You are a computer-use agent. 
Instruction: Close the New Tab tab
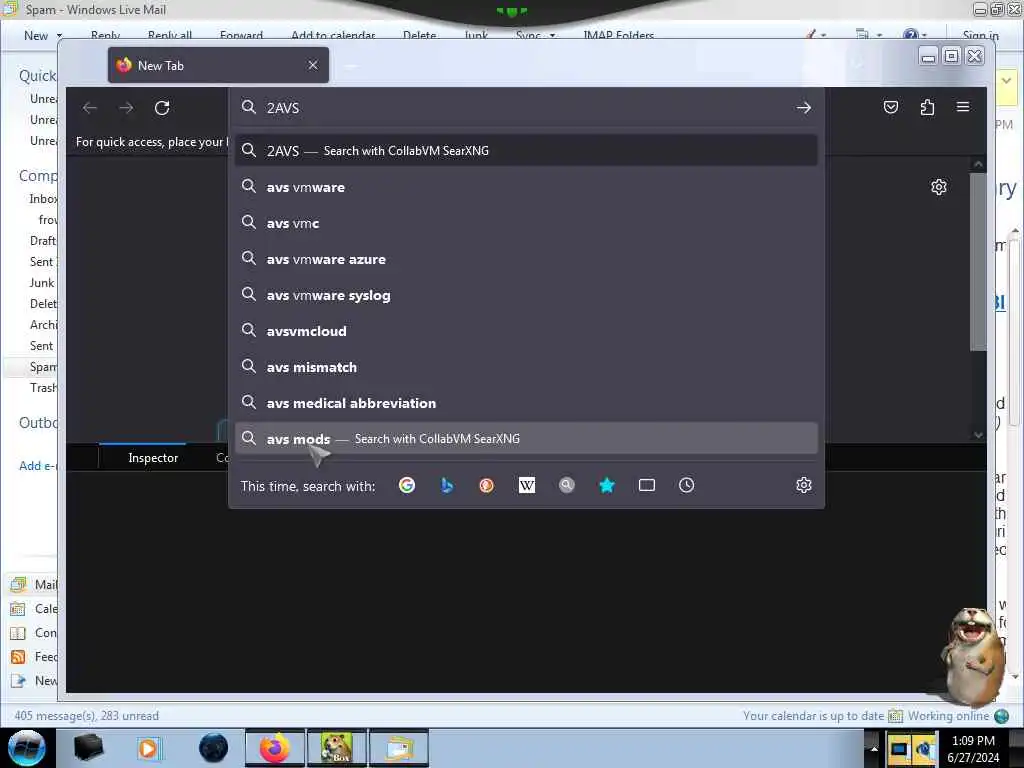(x=313, y=65)
